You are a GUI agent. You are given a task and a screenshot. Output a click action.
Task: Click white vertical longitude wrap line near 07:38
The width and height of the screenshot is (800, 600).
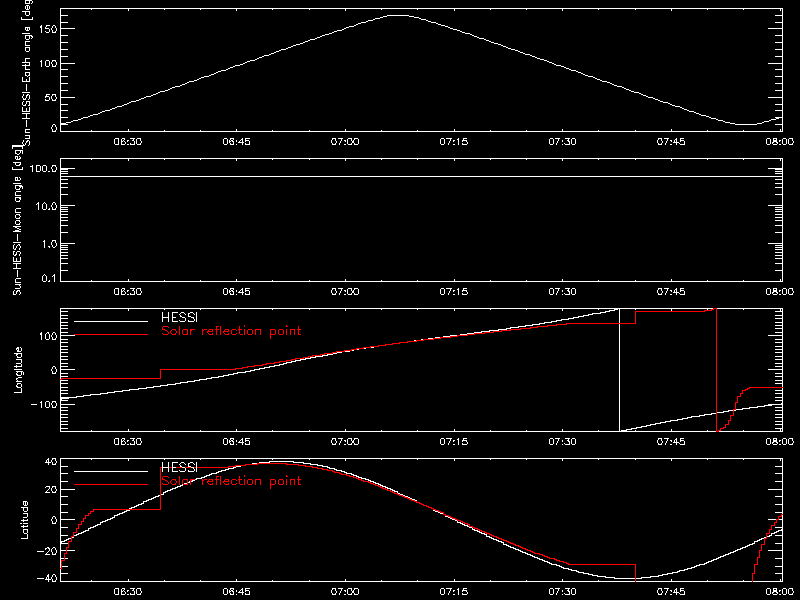[x=619, y=370]
